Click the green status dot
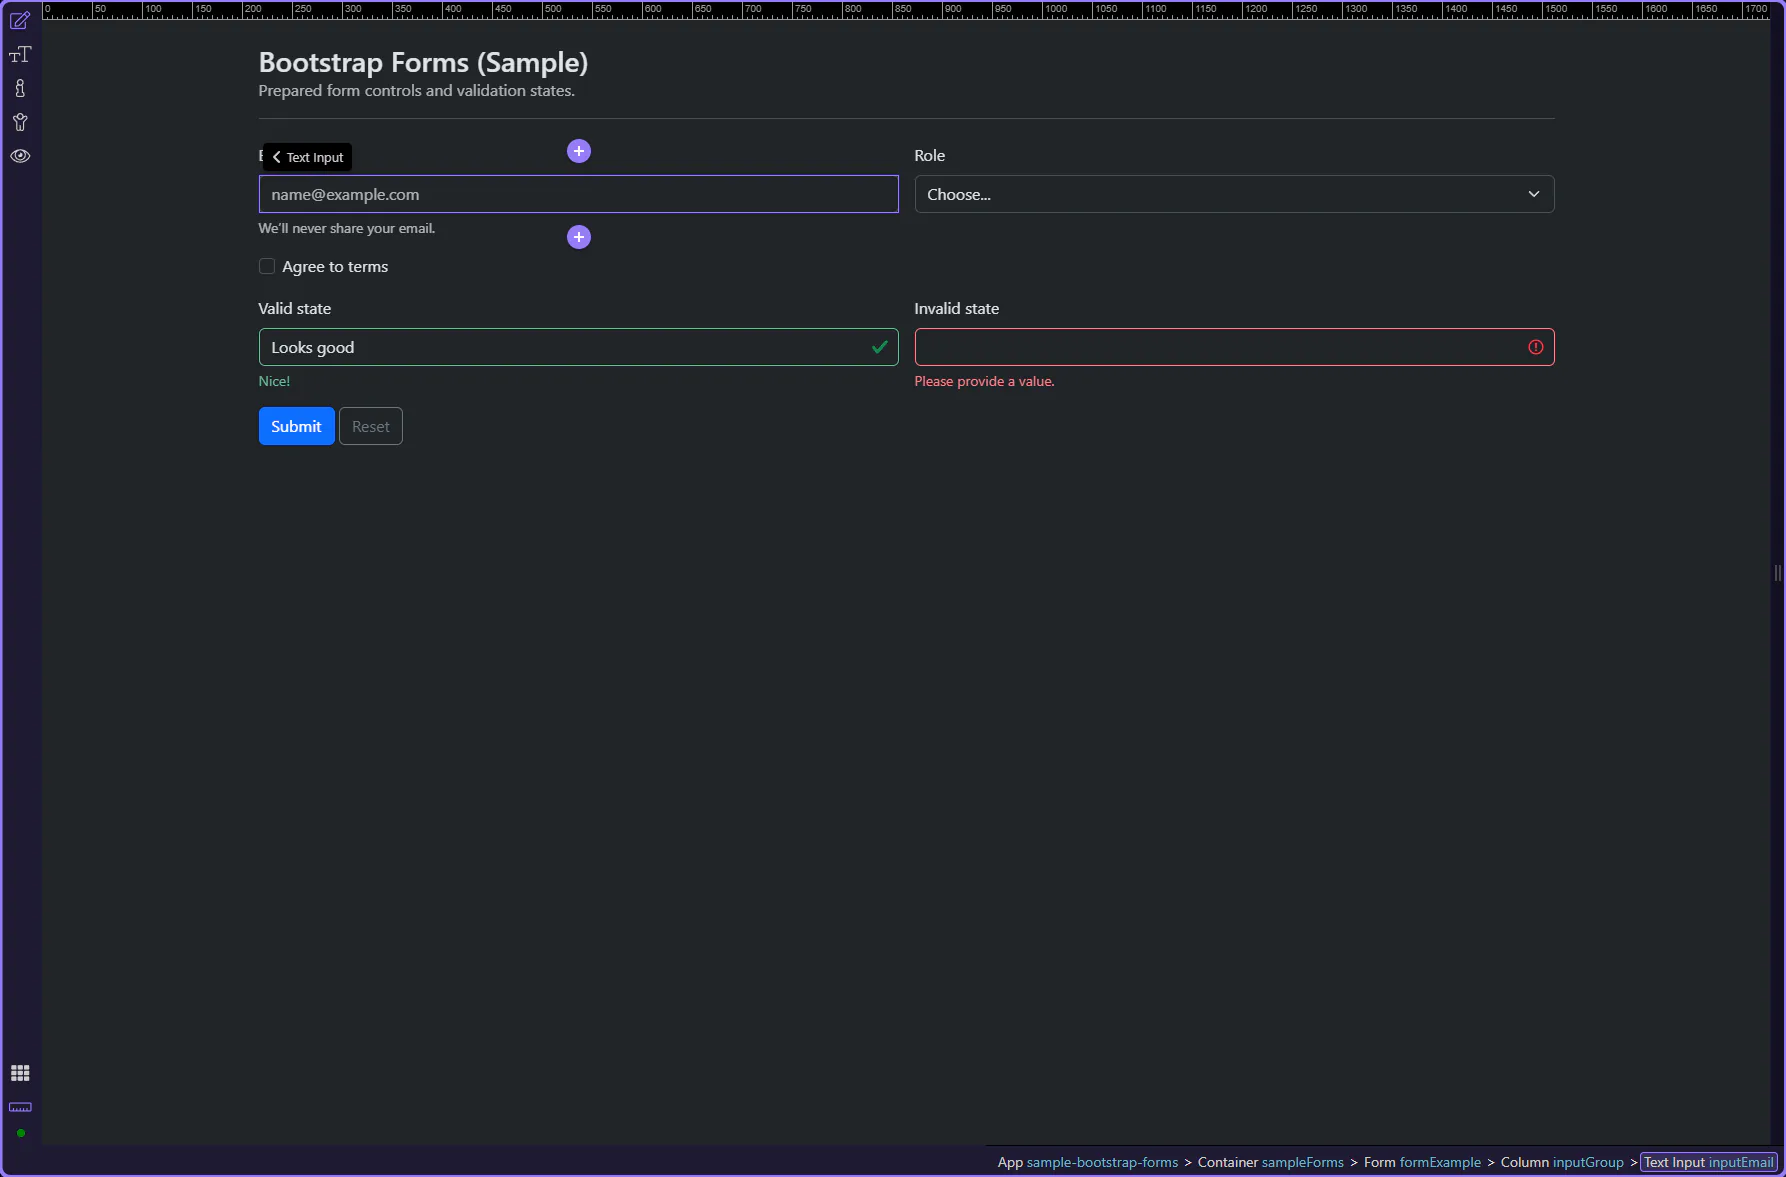This screenshot has width=1786, height=1177. pos(21,1133)
